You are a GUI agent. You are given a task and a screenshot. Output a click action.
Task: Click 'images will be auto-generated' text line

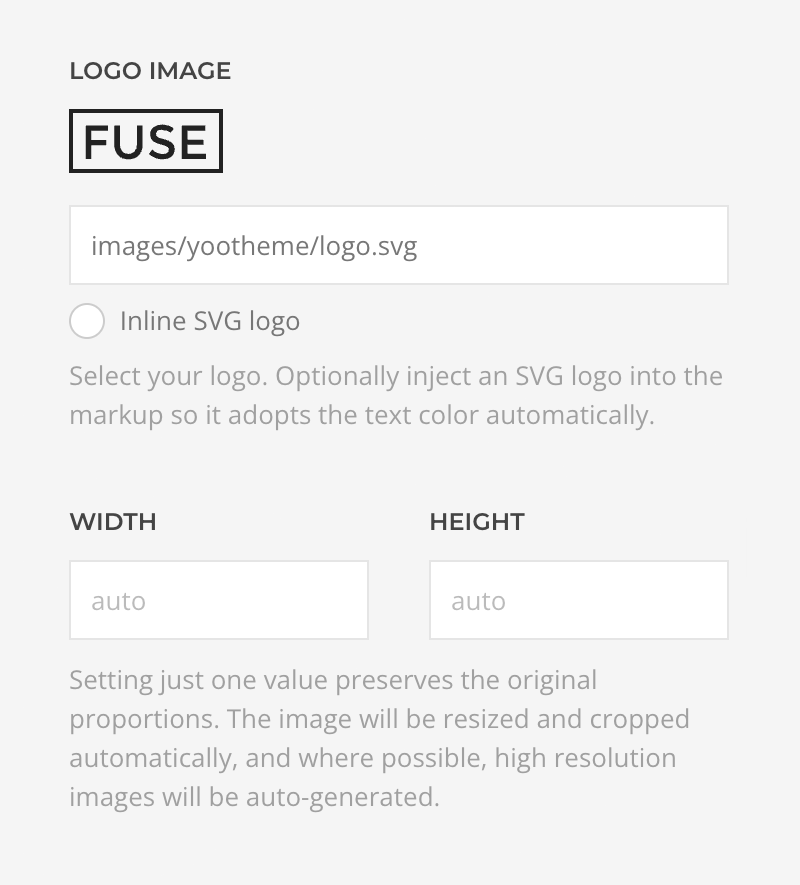[254, 798]
